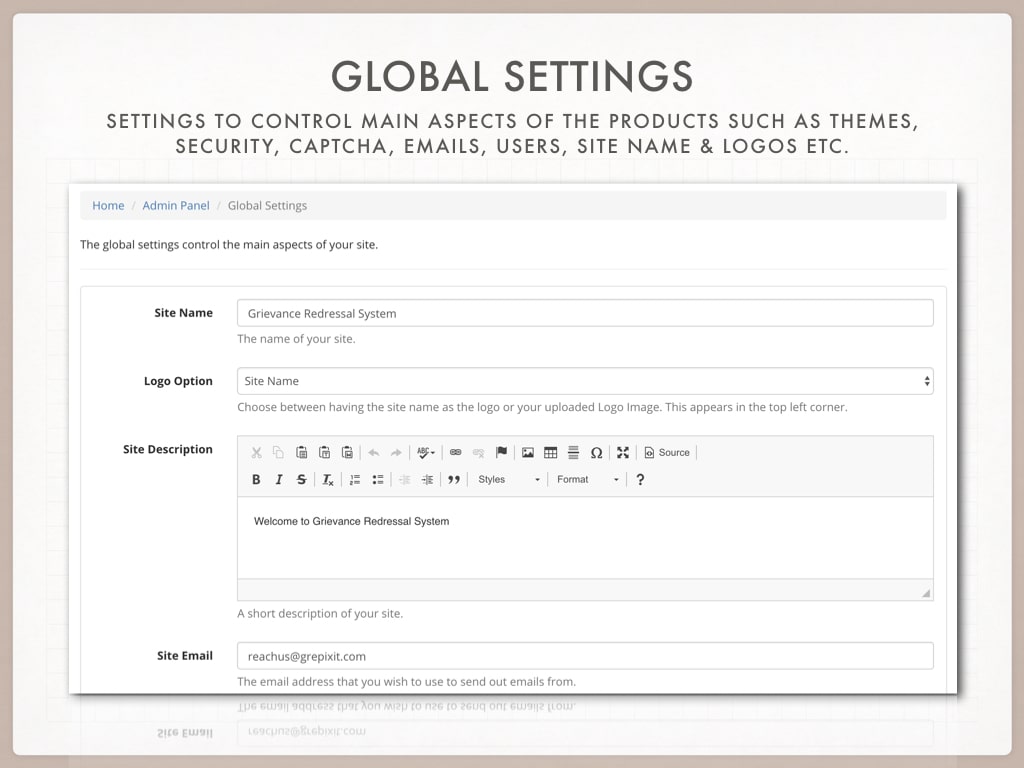Click the Remove Format icon
Image resolution: width=1024 pixels, height=768 pixels.
[328, 479]
